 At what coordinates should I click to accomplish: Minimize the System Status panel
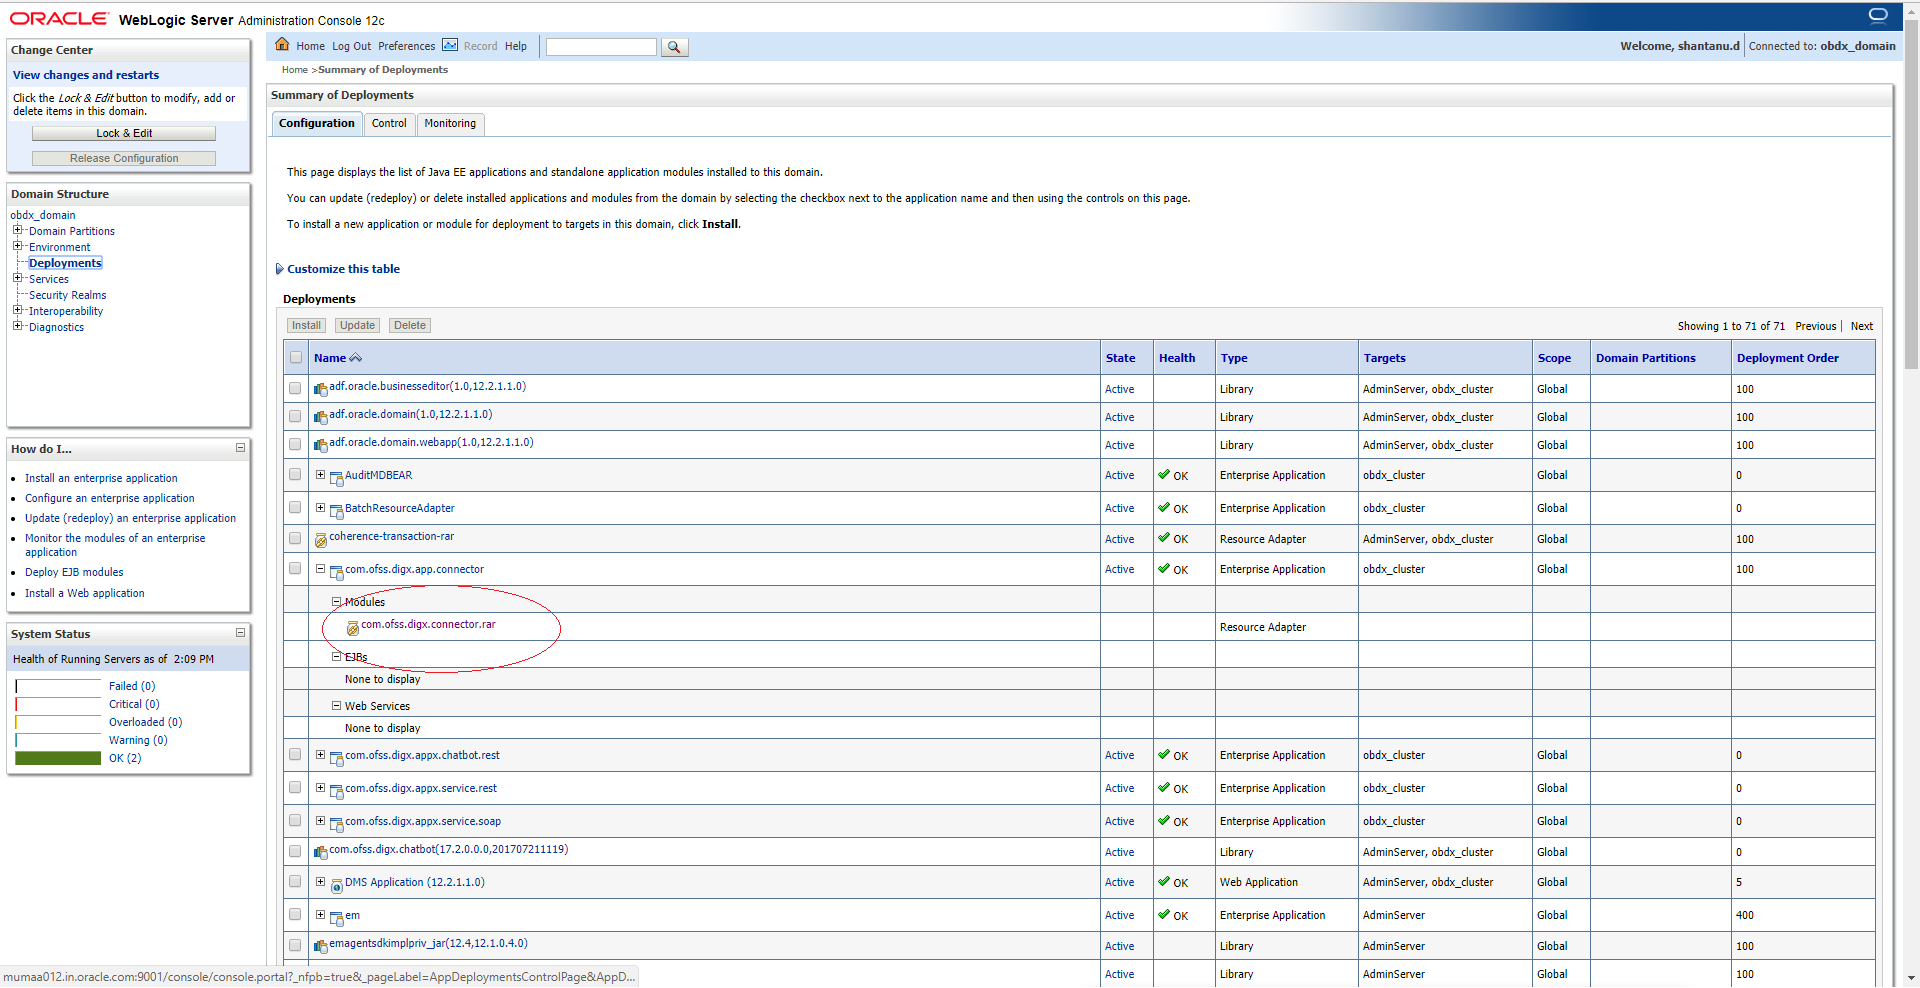tap(240, 633)
